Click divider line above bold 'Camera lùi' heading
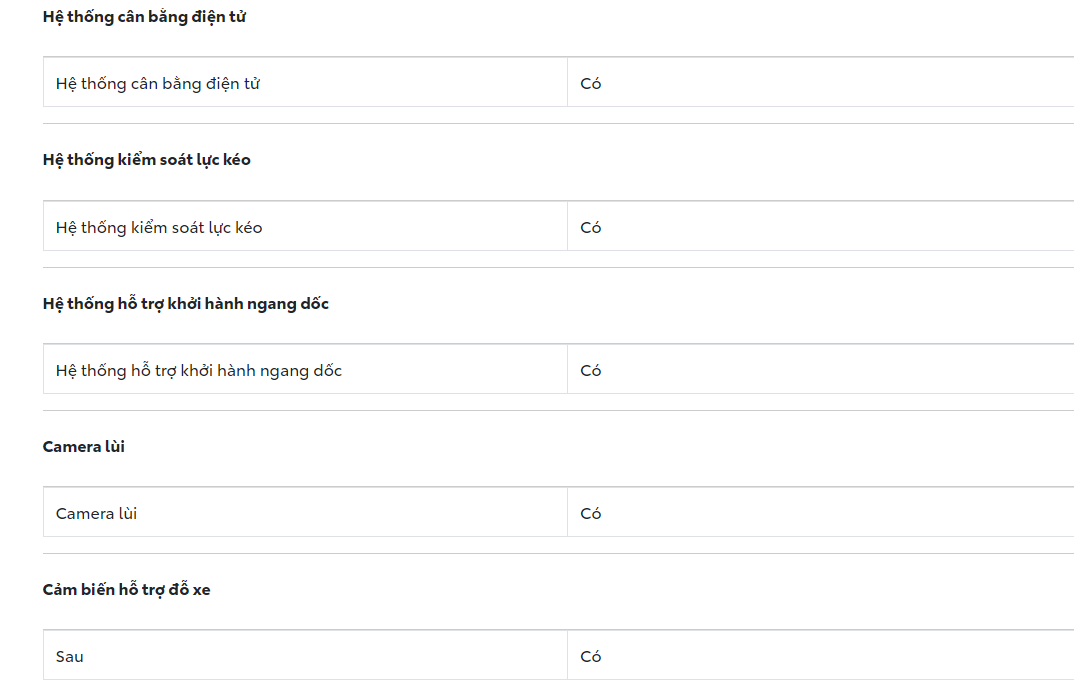Viewport: 1074px width, 687px height. 558,410
